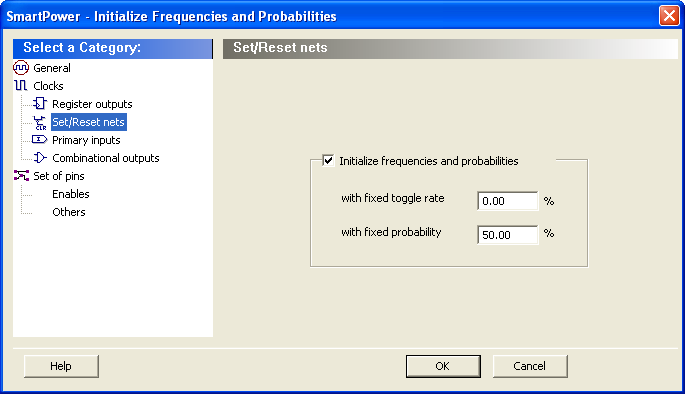The image size is (685, 394).
Task: Select the Enables category
Action: click(71, 194)
